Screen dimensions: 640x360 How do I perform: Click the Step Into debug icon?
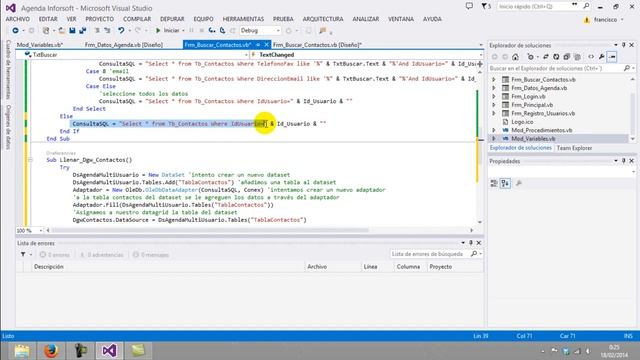tap(212, 31)
